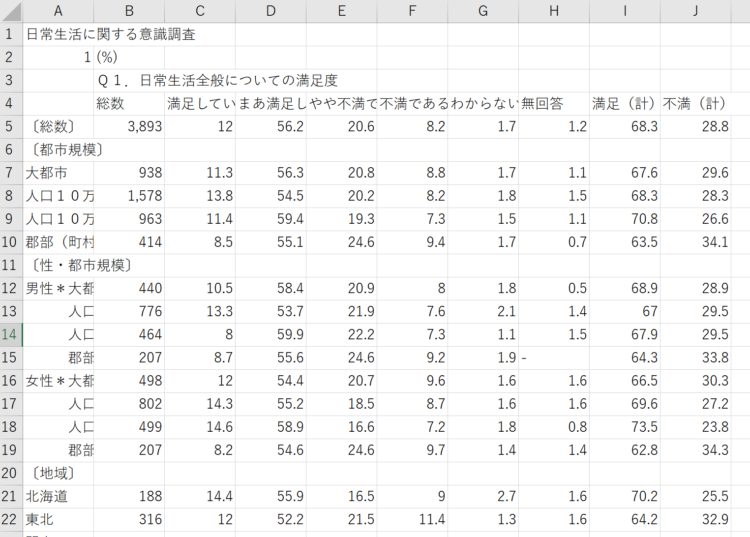The image size is (750, 537).
Task: Click the value 440
Action: 151,288
